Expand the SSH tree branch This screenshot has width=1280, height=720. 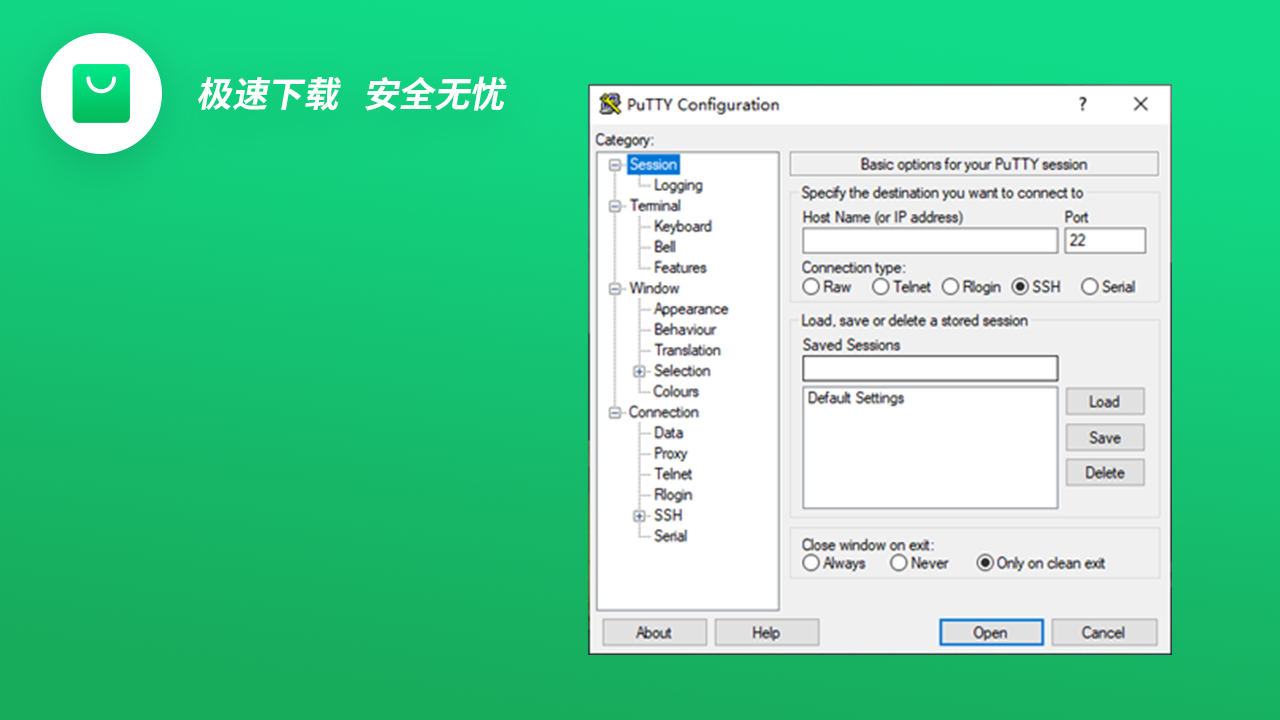[x=639, y=515]
